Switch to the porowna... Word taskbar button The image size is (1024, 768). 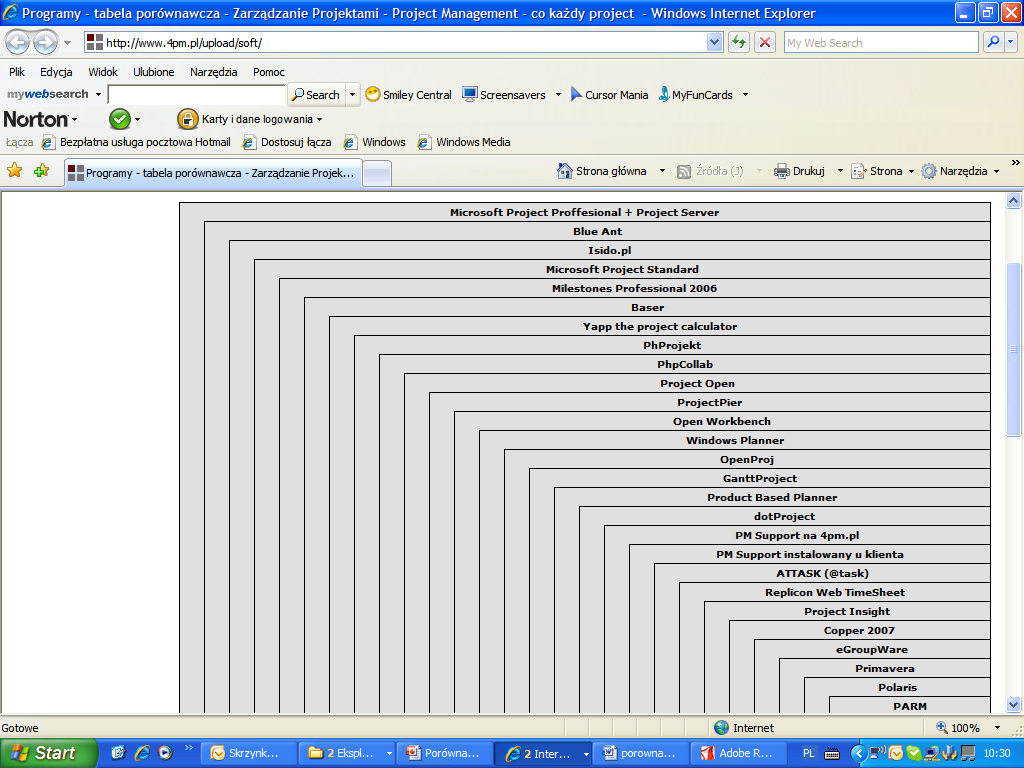[x=639, y=753]
